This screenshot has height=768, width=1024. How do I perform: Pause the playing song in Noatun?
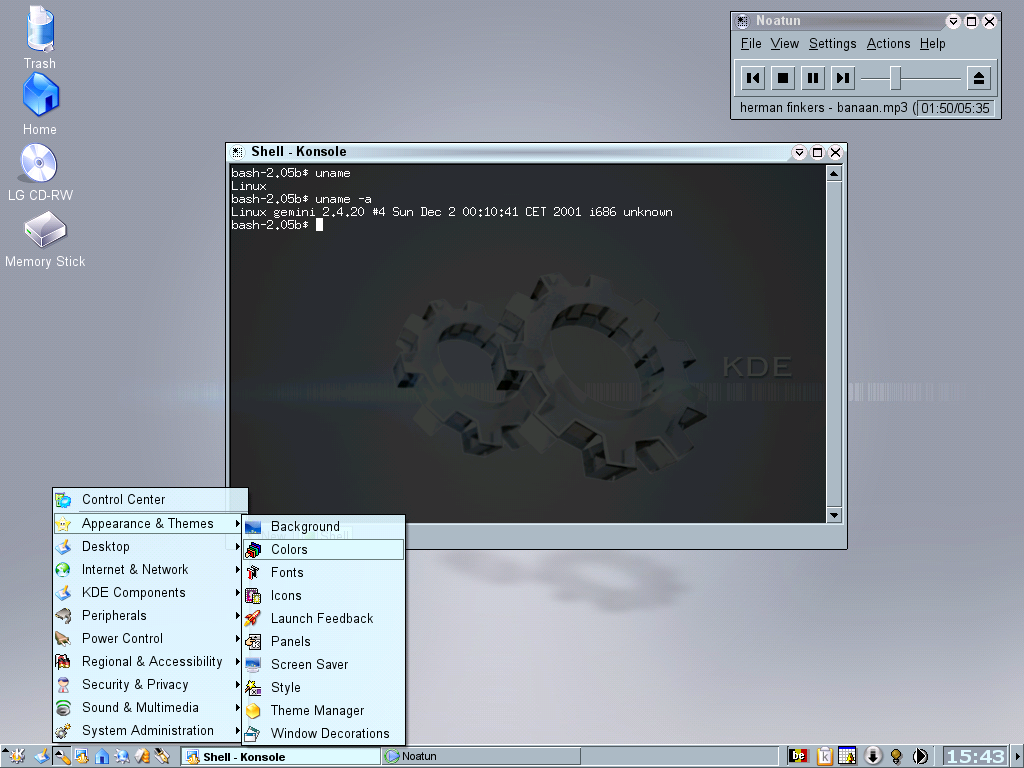coord(813,78)
